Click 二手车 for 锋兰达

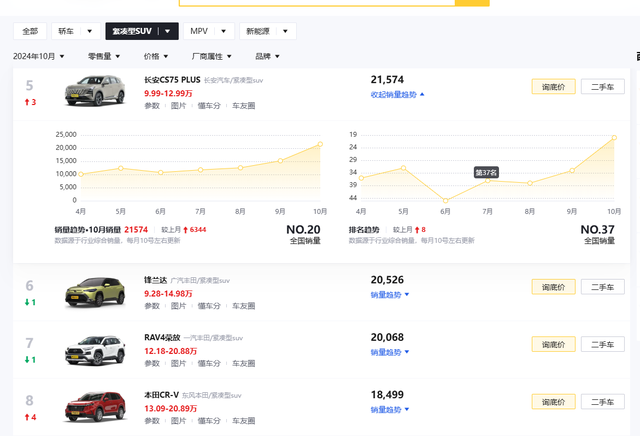pyautogui.click(x=602, y=287)
